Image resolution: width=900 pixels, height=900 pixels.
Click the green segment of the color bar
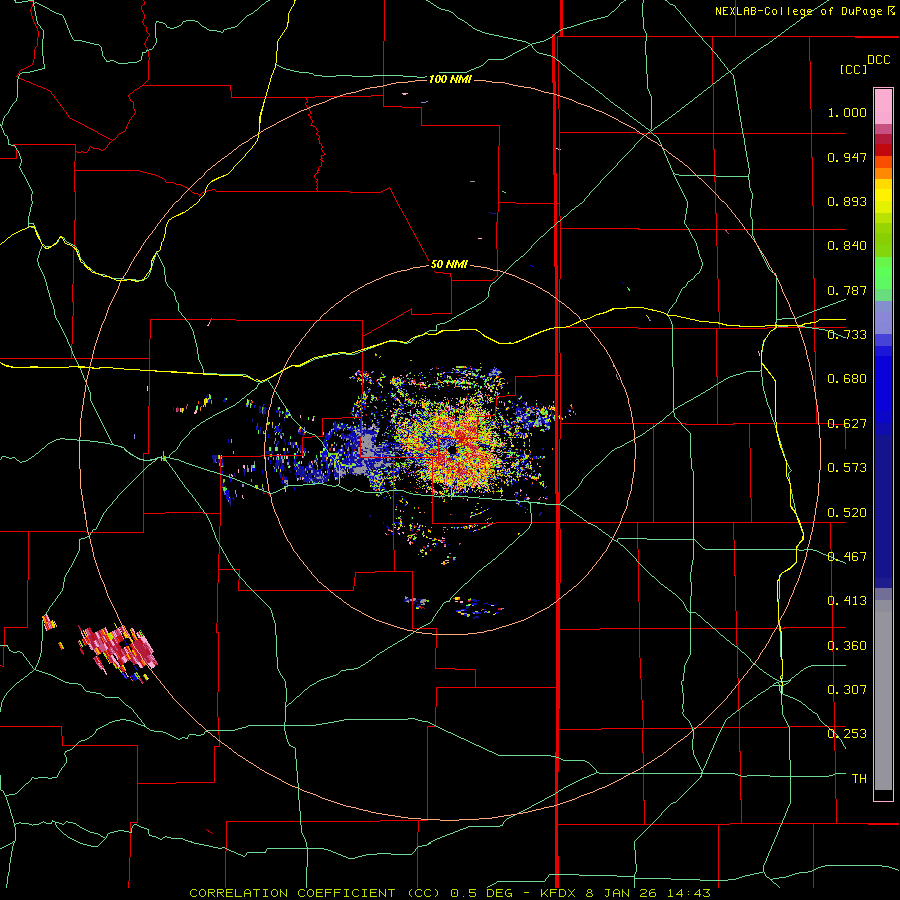pos(883,273)
